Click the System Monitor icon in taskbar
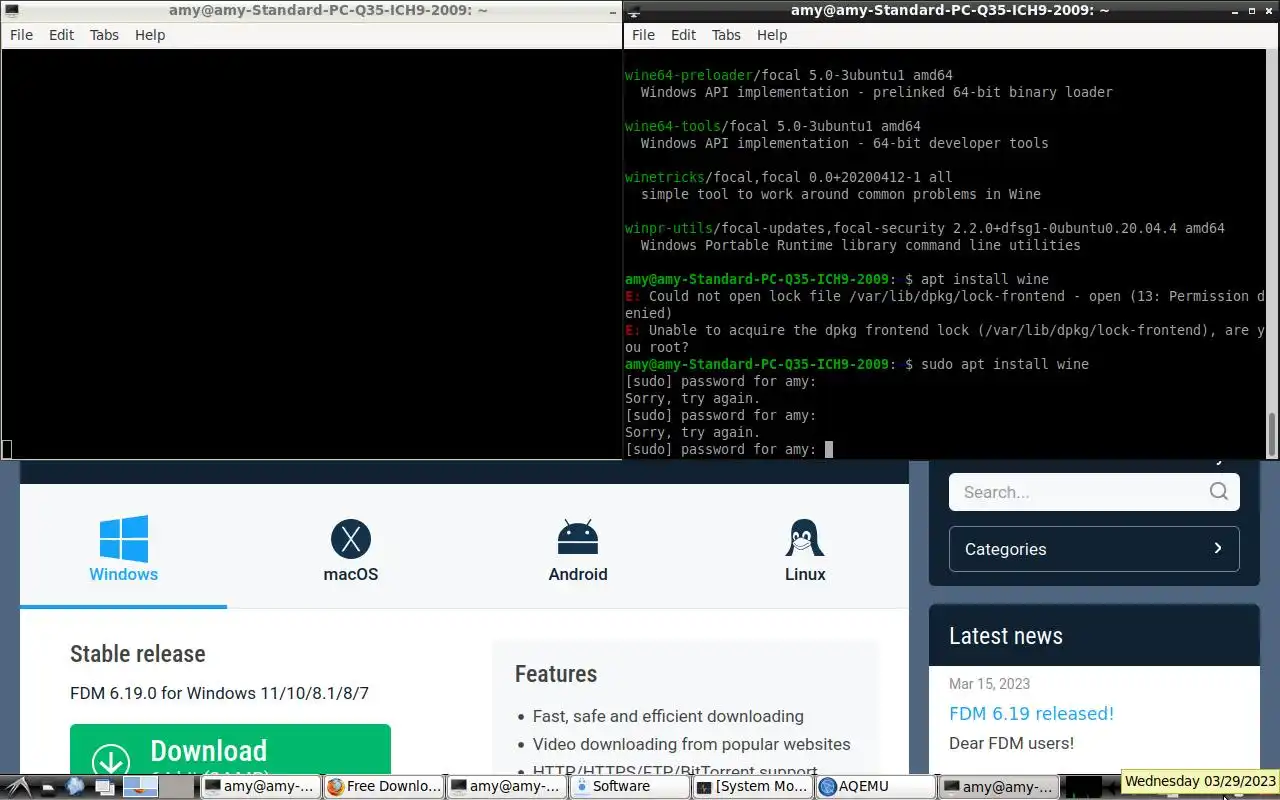1280x800 pixels. point(704,787)
